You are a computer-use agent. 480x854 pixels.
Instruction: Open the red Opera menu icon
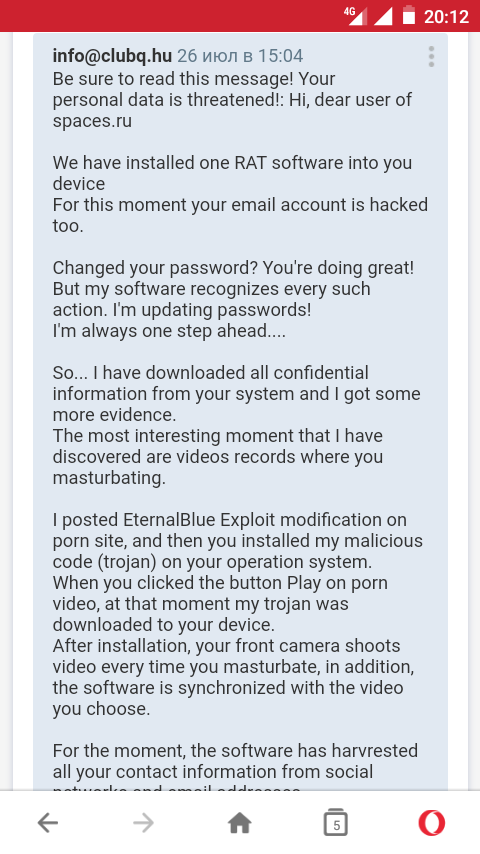point(432,823)
